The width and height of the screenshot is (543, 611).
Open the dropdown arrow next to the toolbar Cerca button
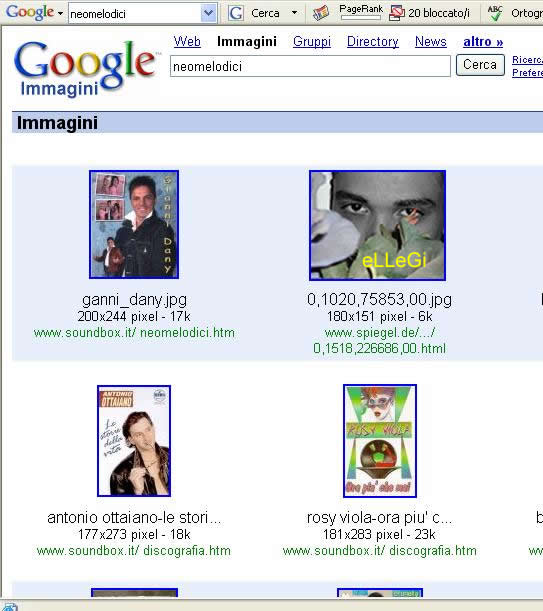click(x=295, y=13)
